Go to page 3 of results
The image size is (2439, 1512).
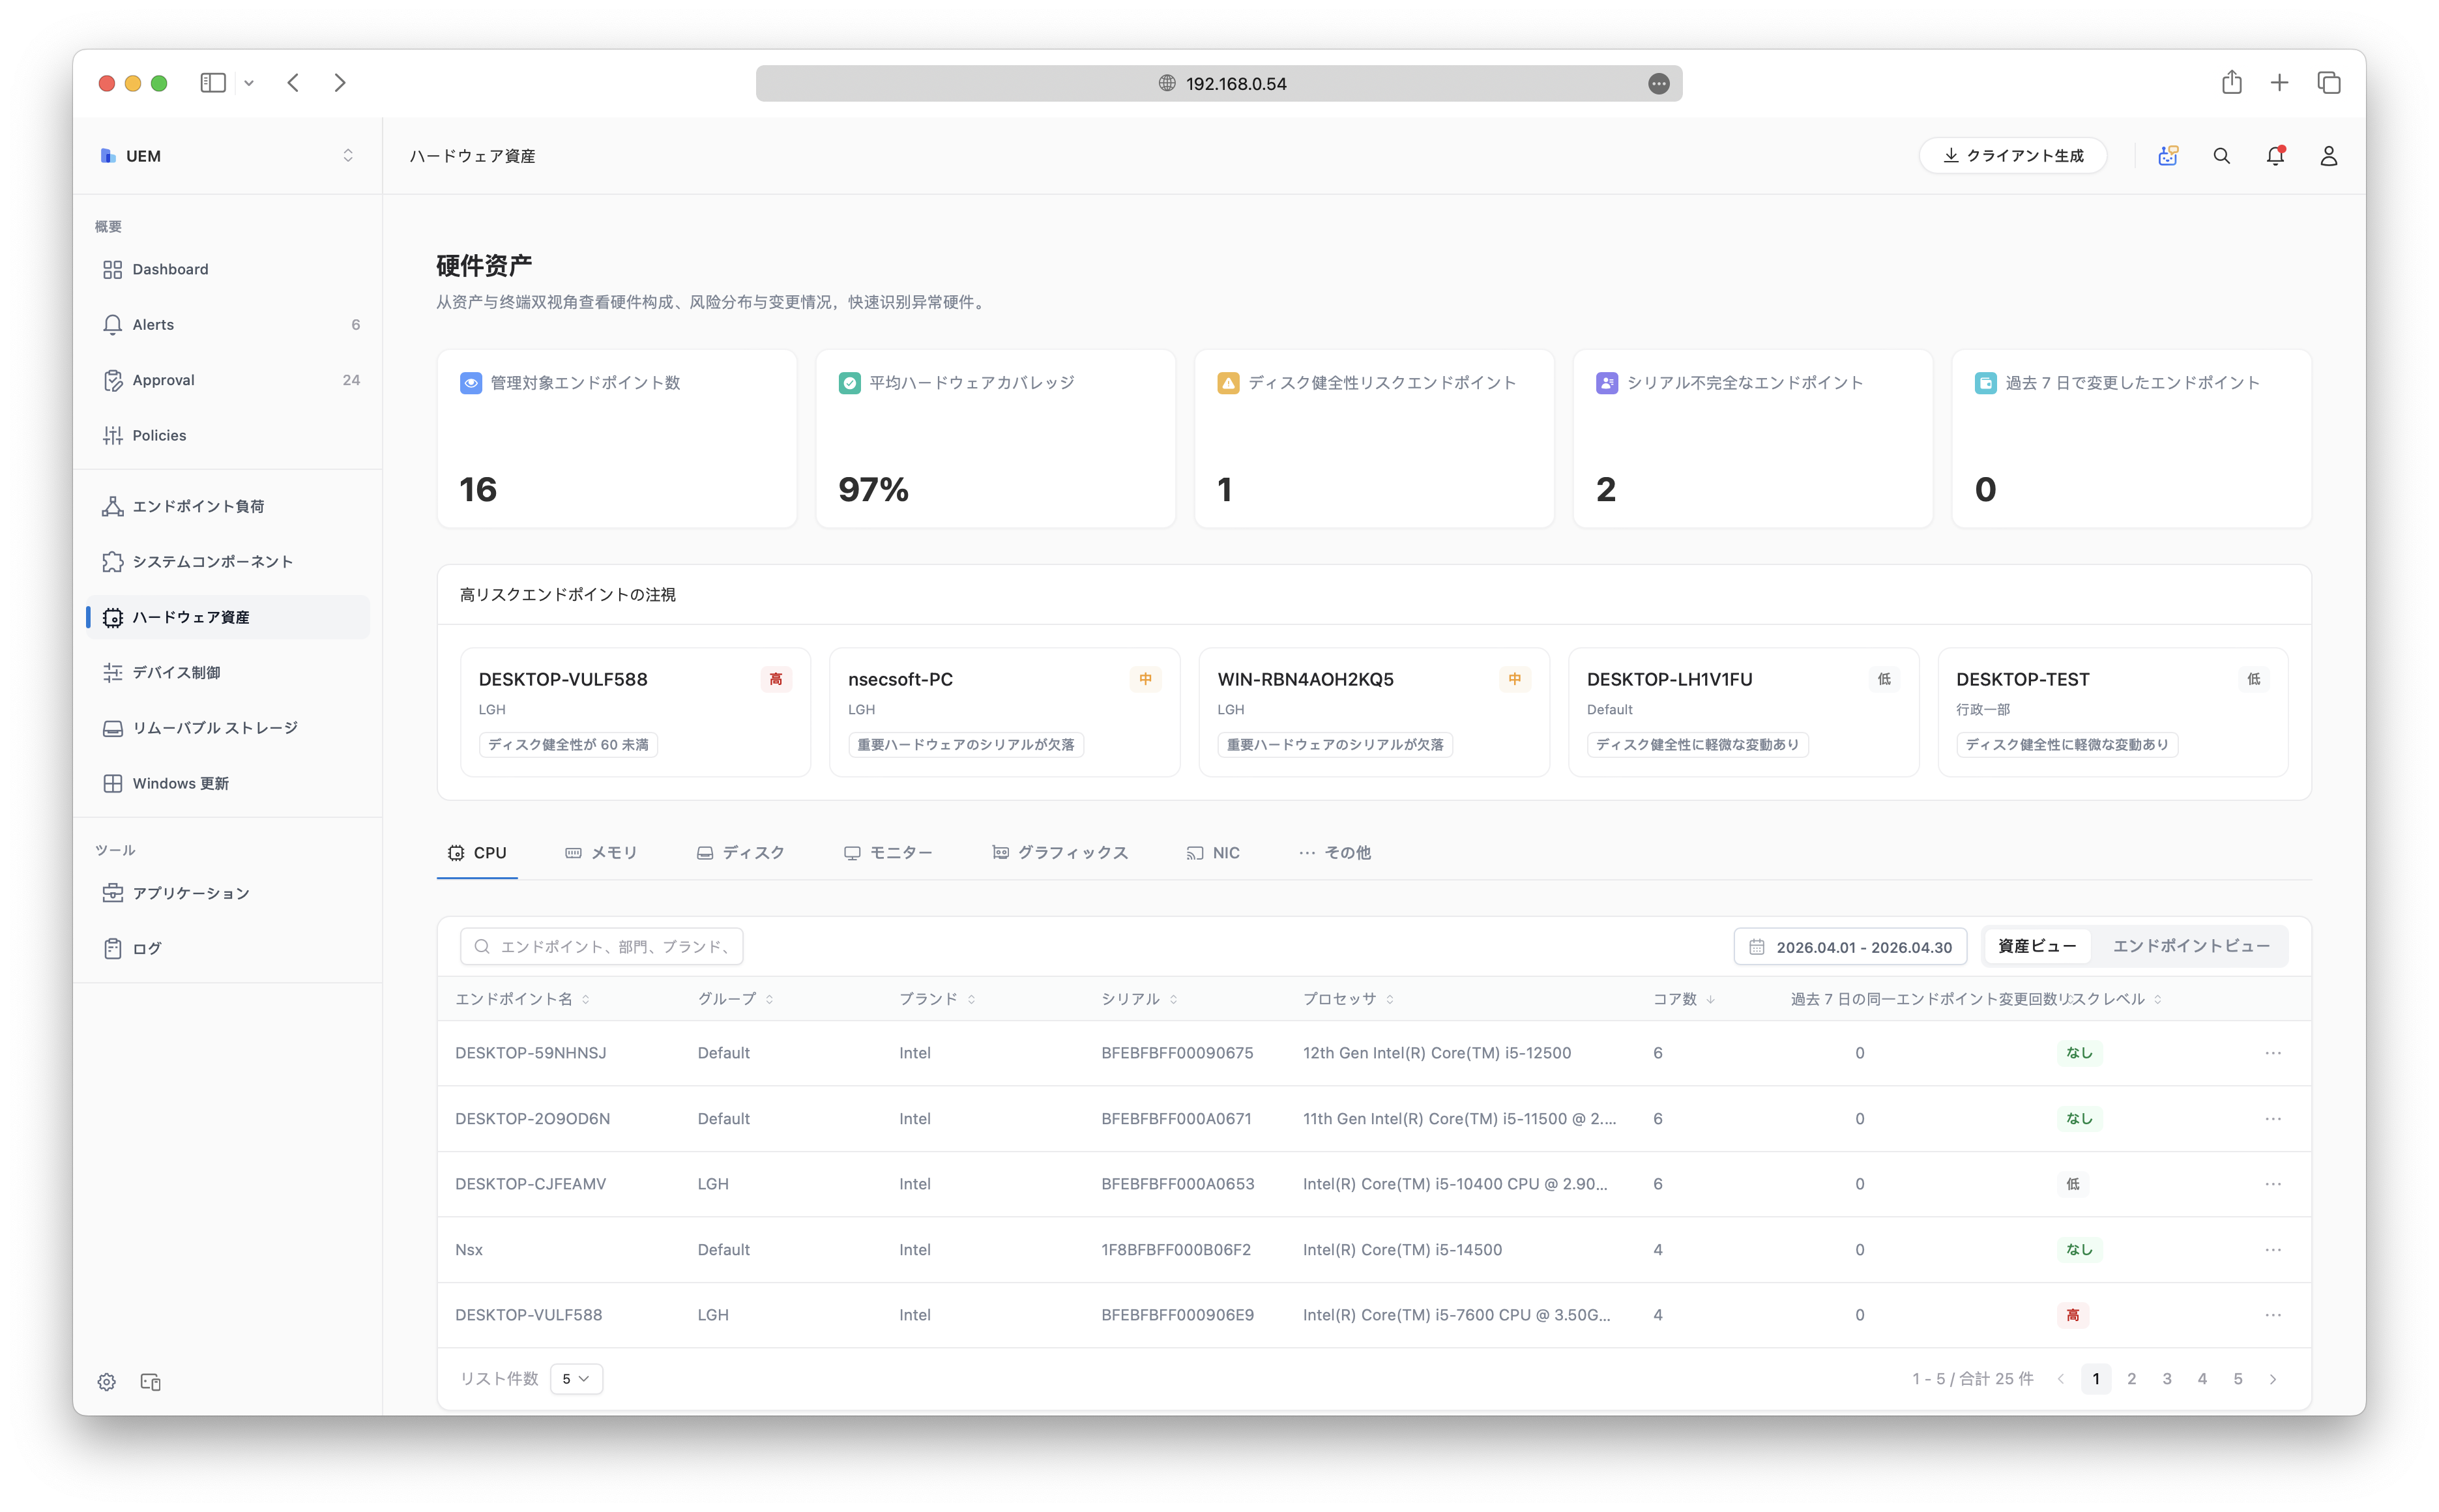pos(2166,1379)
